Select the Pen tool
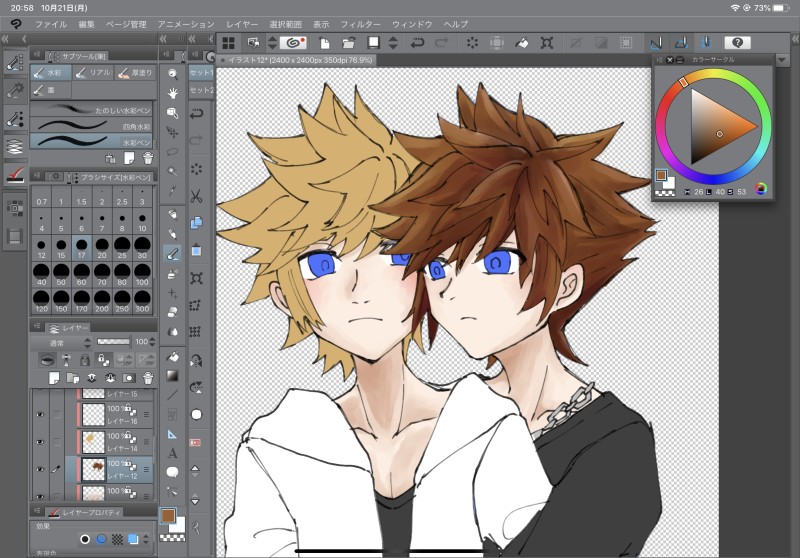 pos(172,215)
